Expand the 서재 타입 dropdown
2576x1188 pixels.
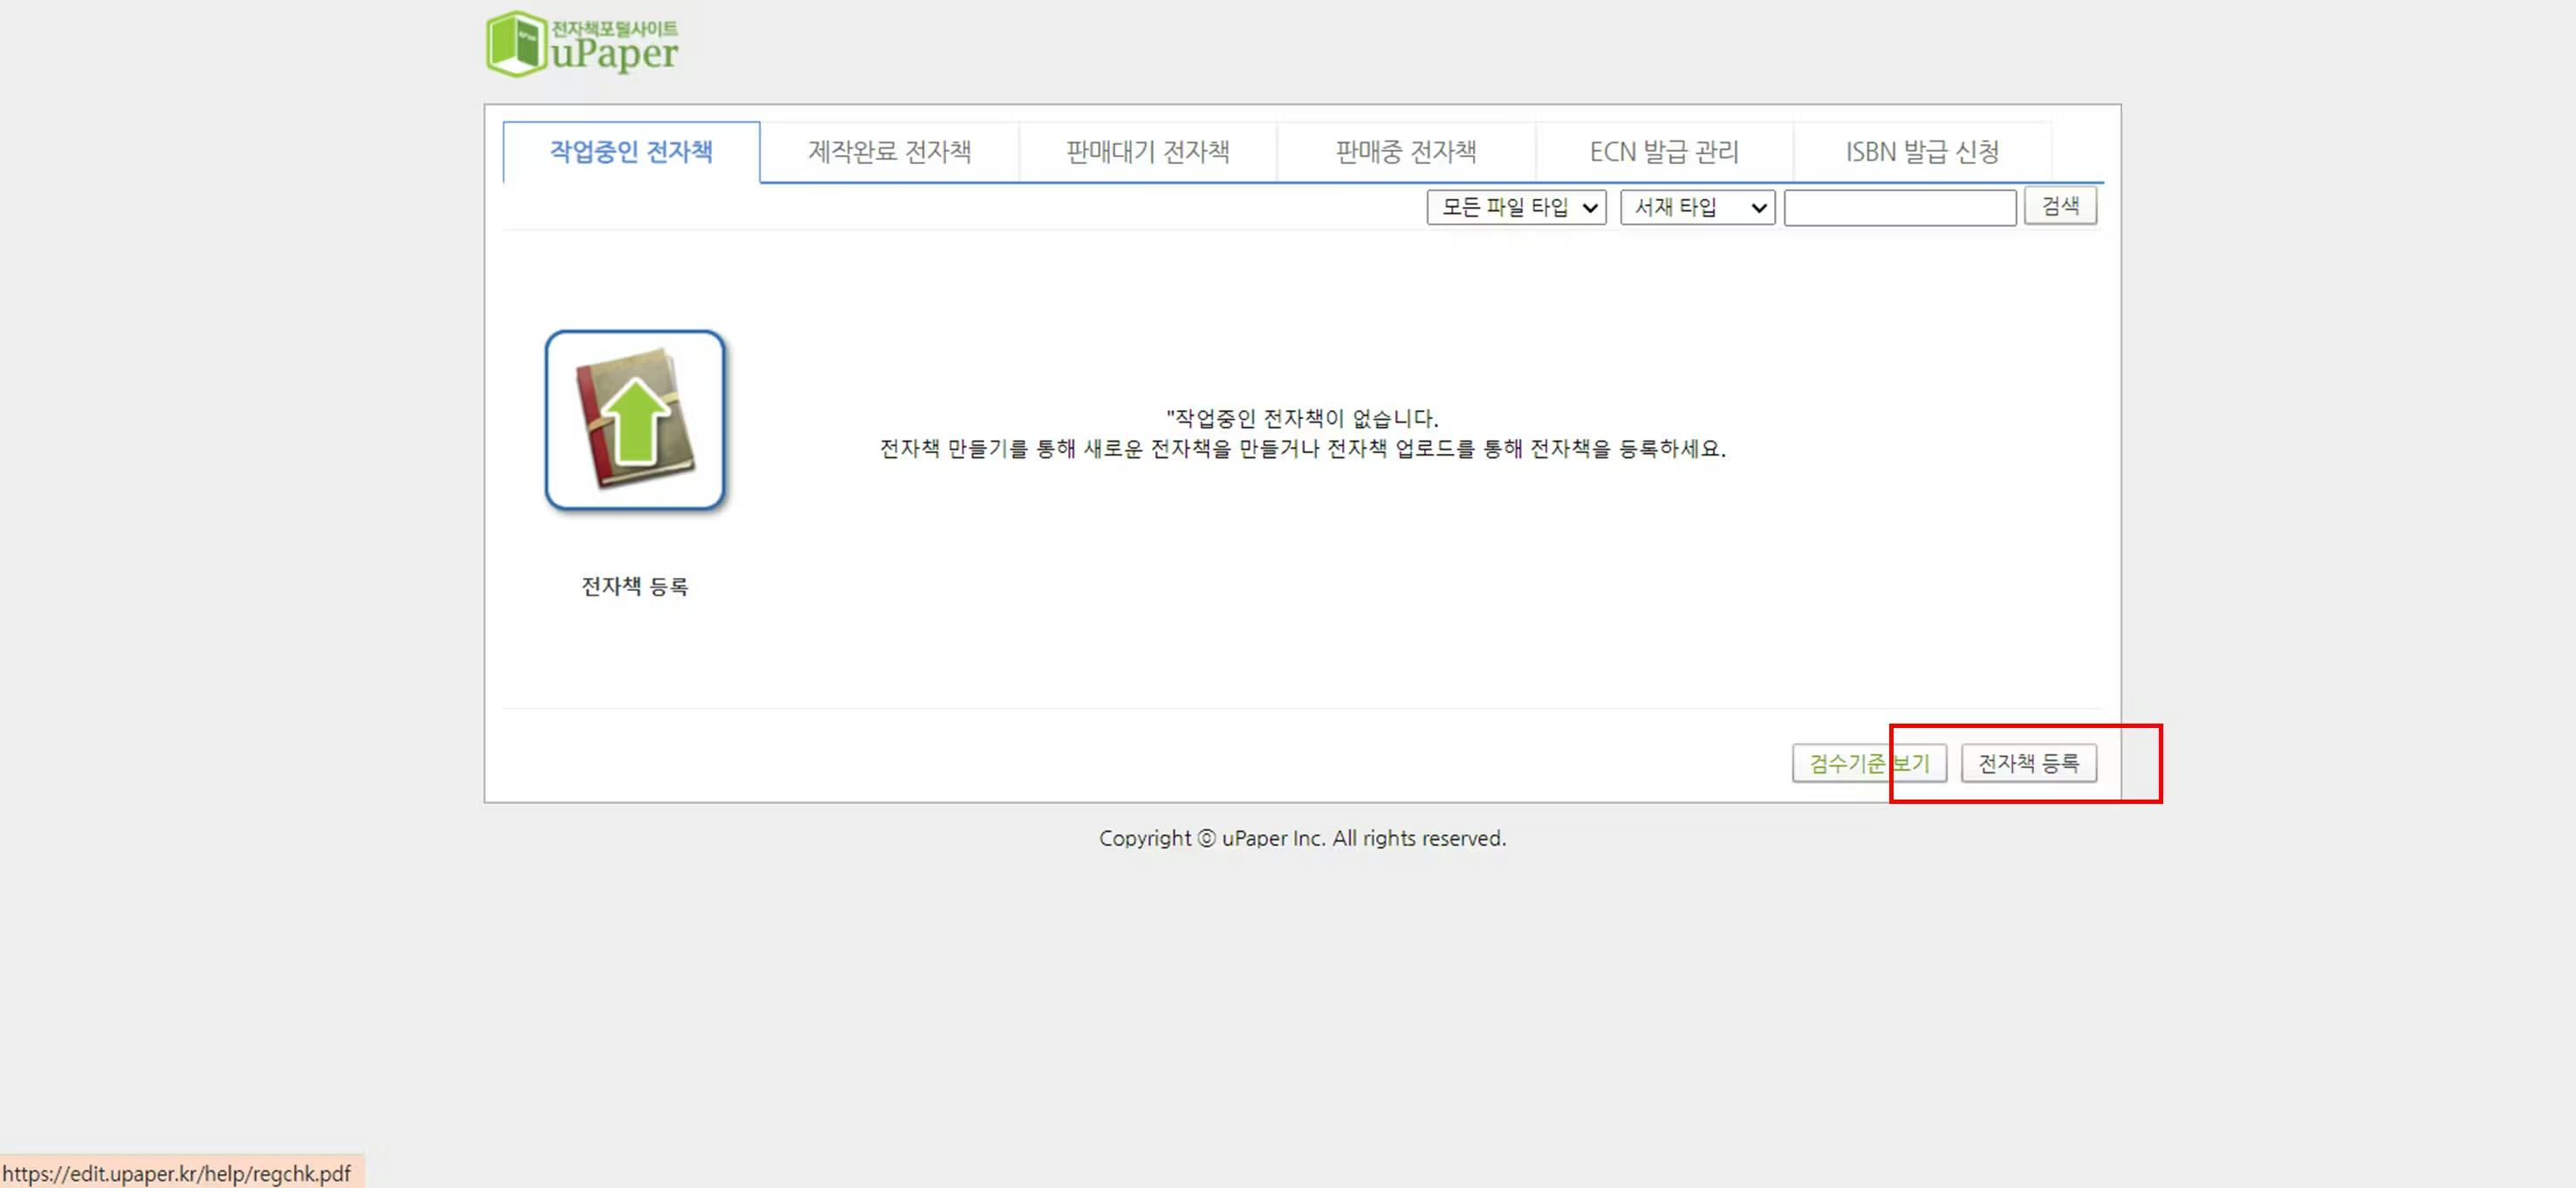[x=1697, y=207]
